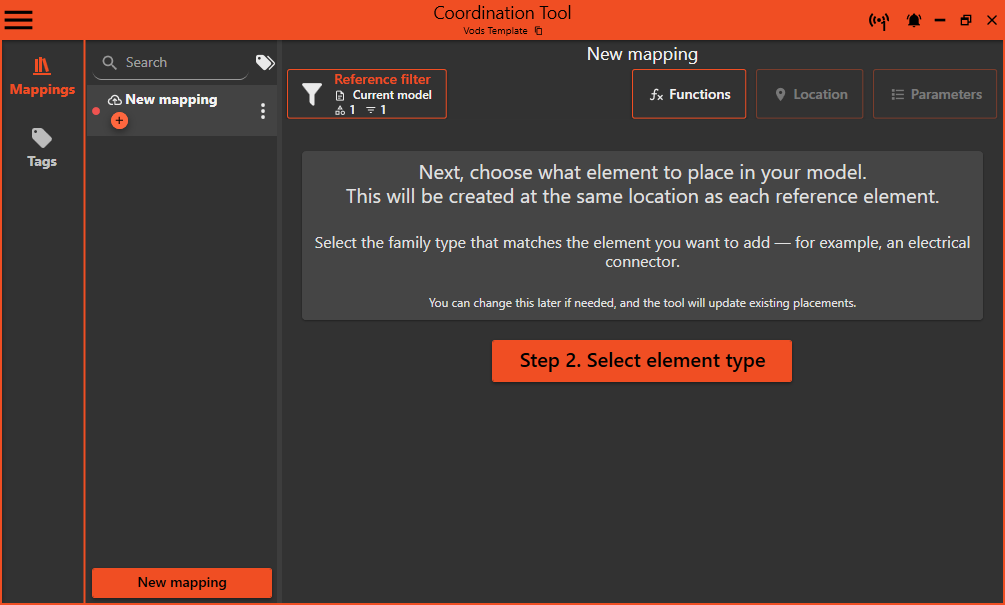The image size is (1005, 605).
Task: Click the Parameters button
Action: point(934,94)
